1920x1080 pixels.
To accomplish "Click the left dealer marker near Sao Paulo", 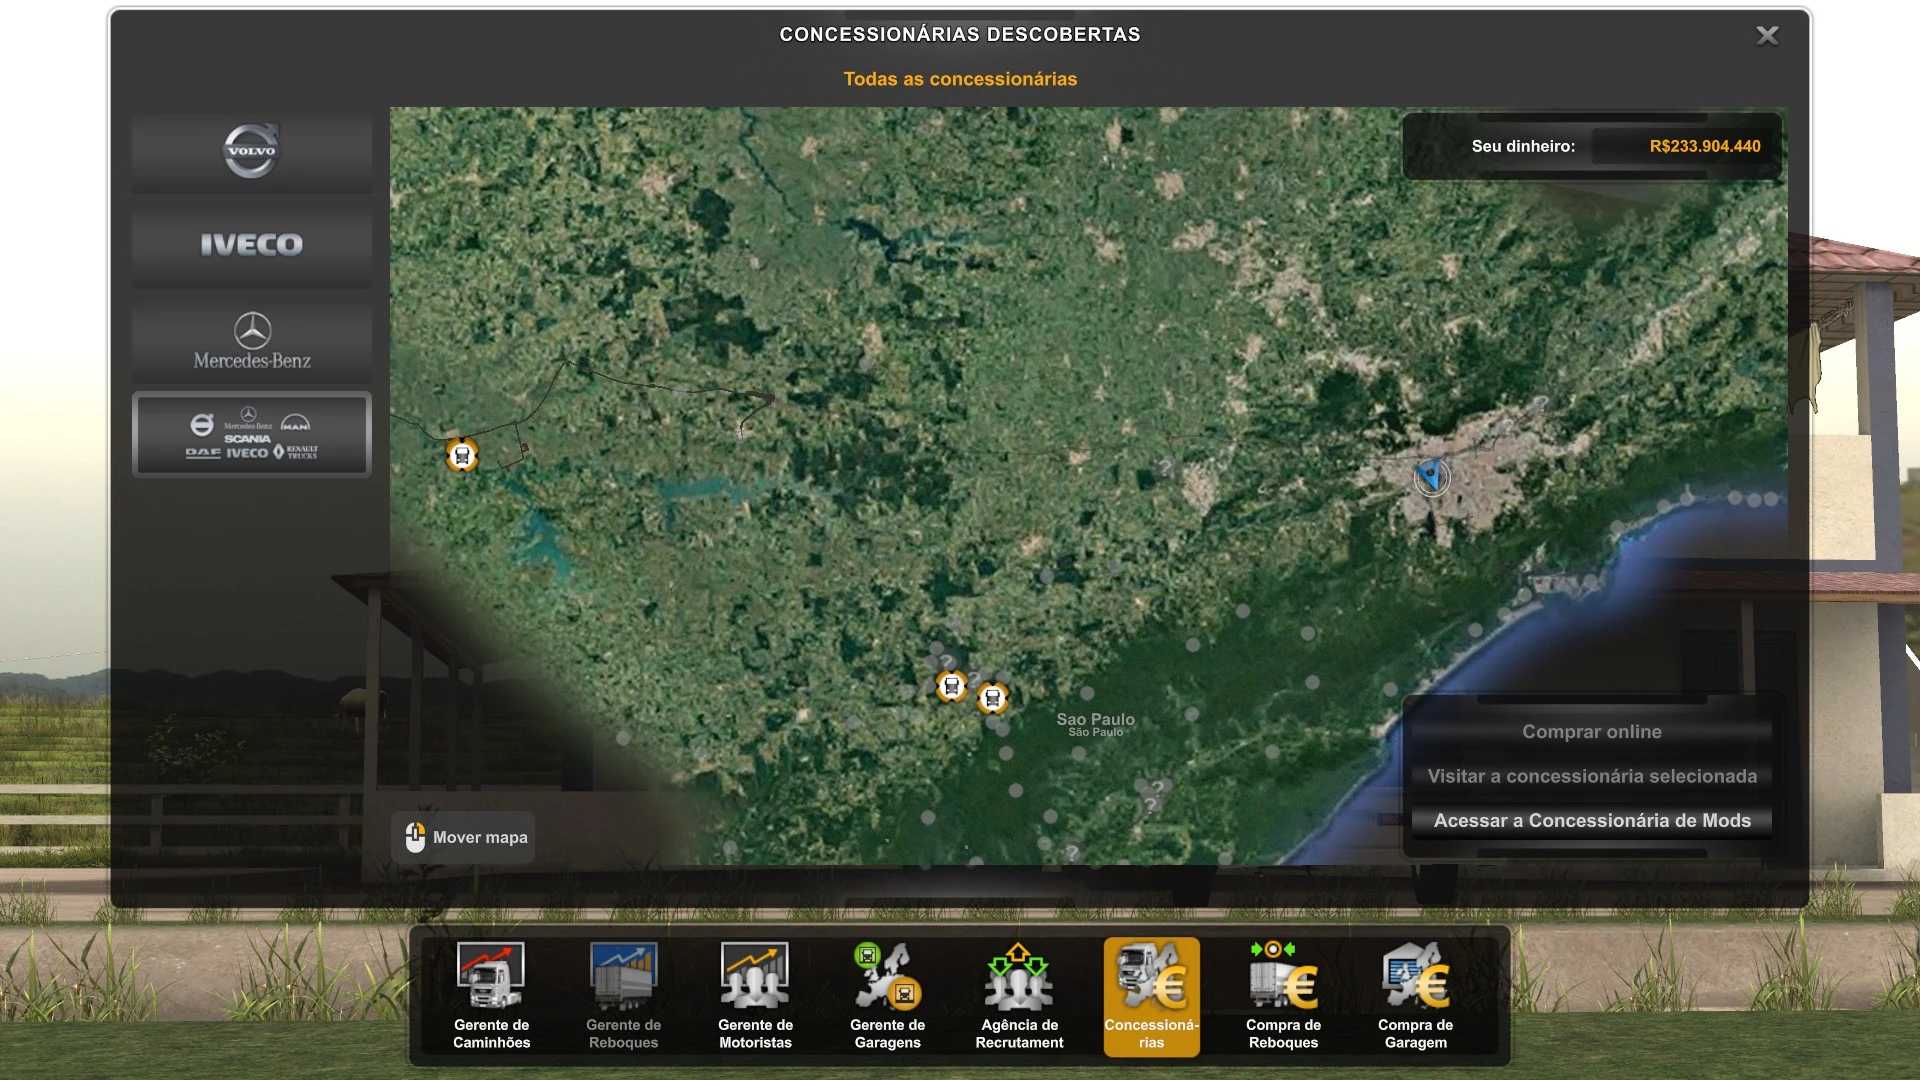I will coord(951,686).
